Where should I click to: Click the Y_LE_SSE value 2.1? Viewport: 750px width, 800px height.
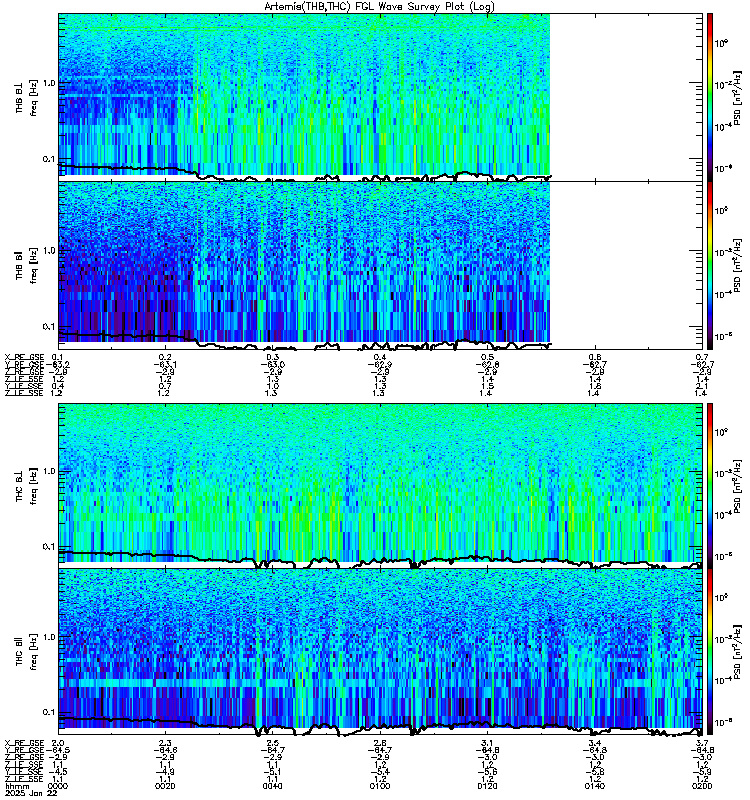pyautogui.click(x=702, y=386)
